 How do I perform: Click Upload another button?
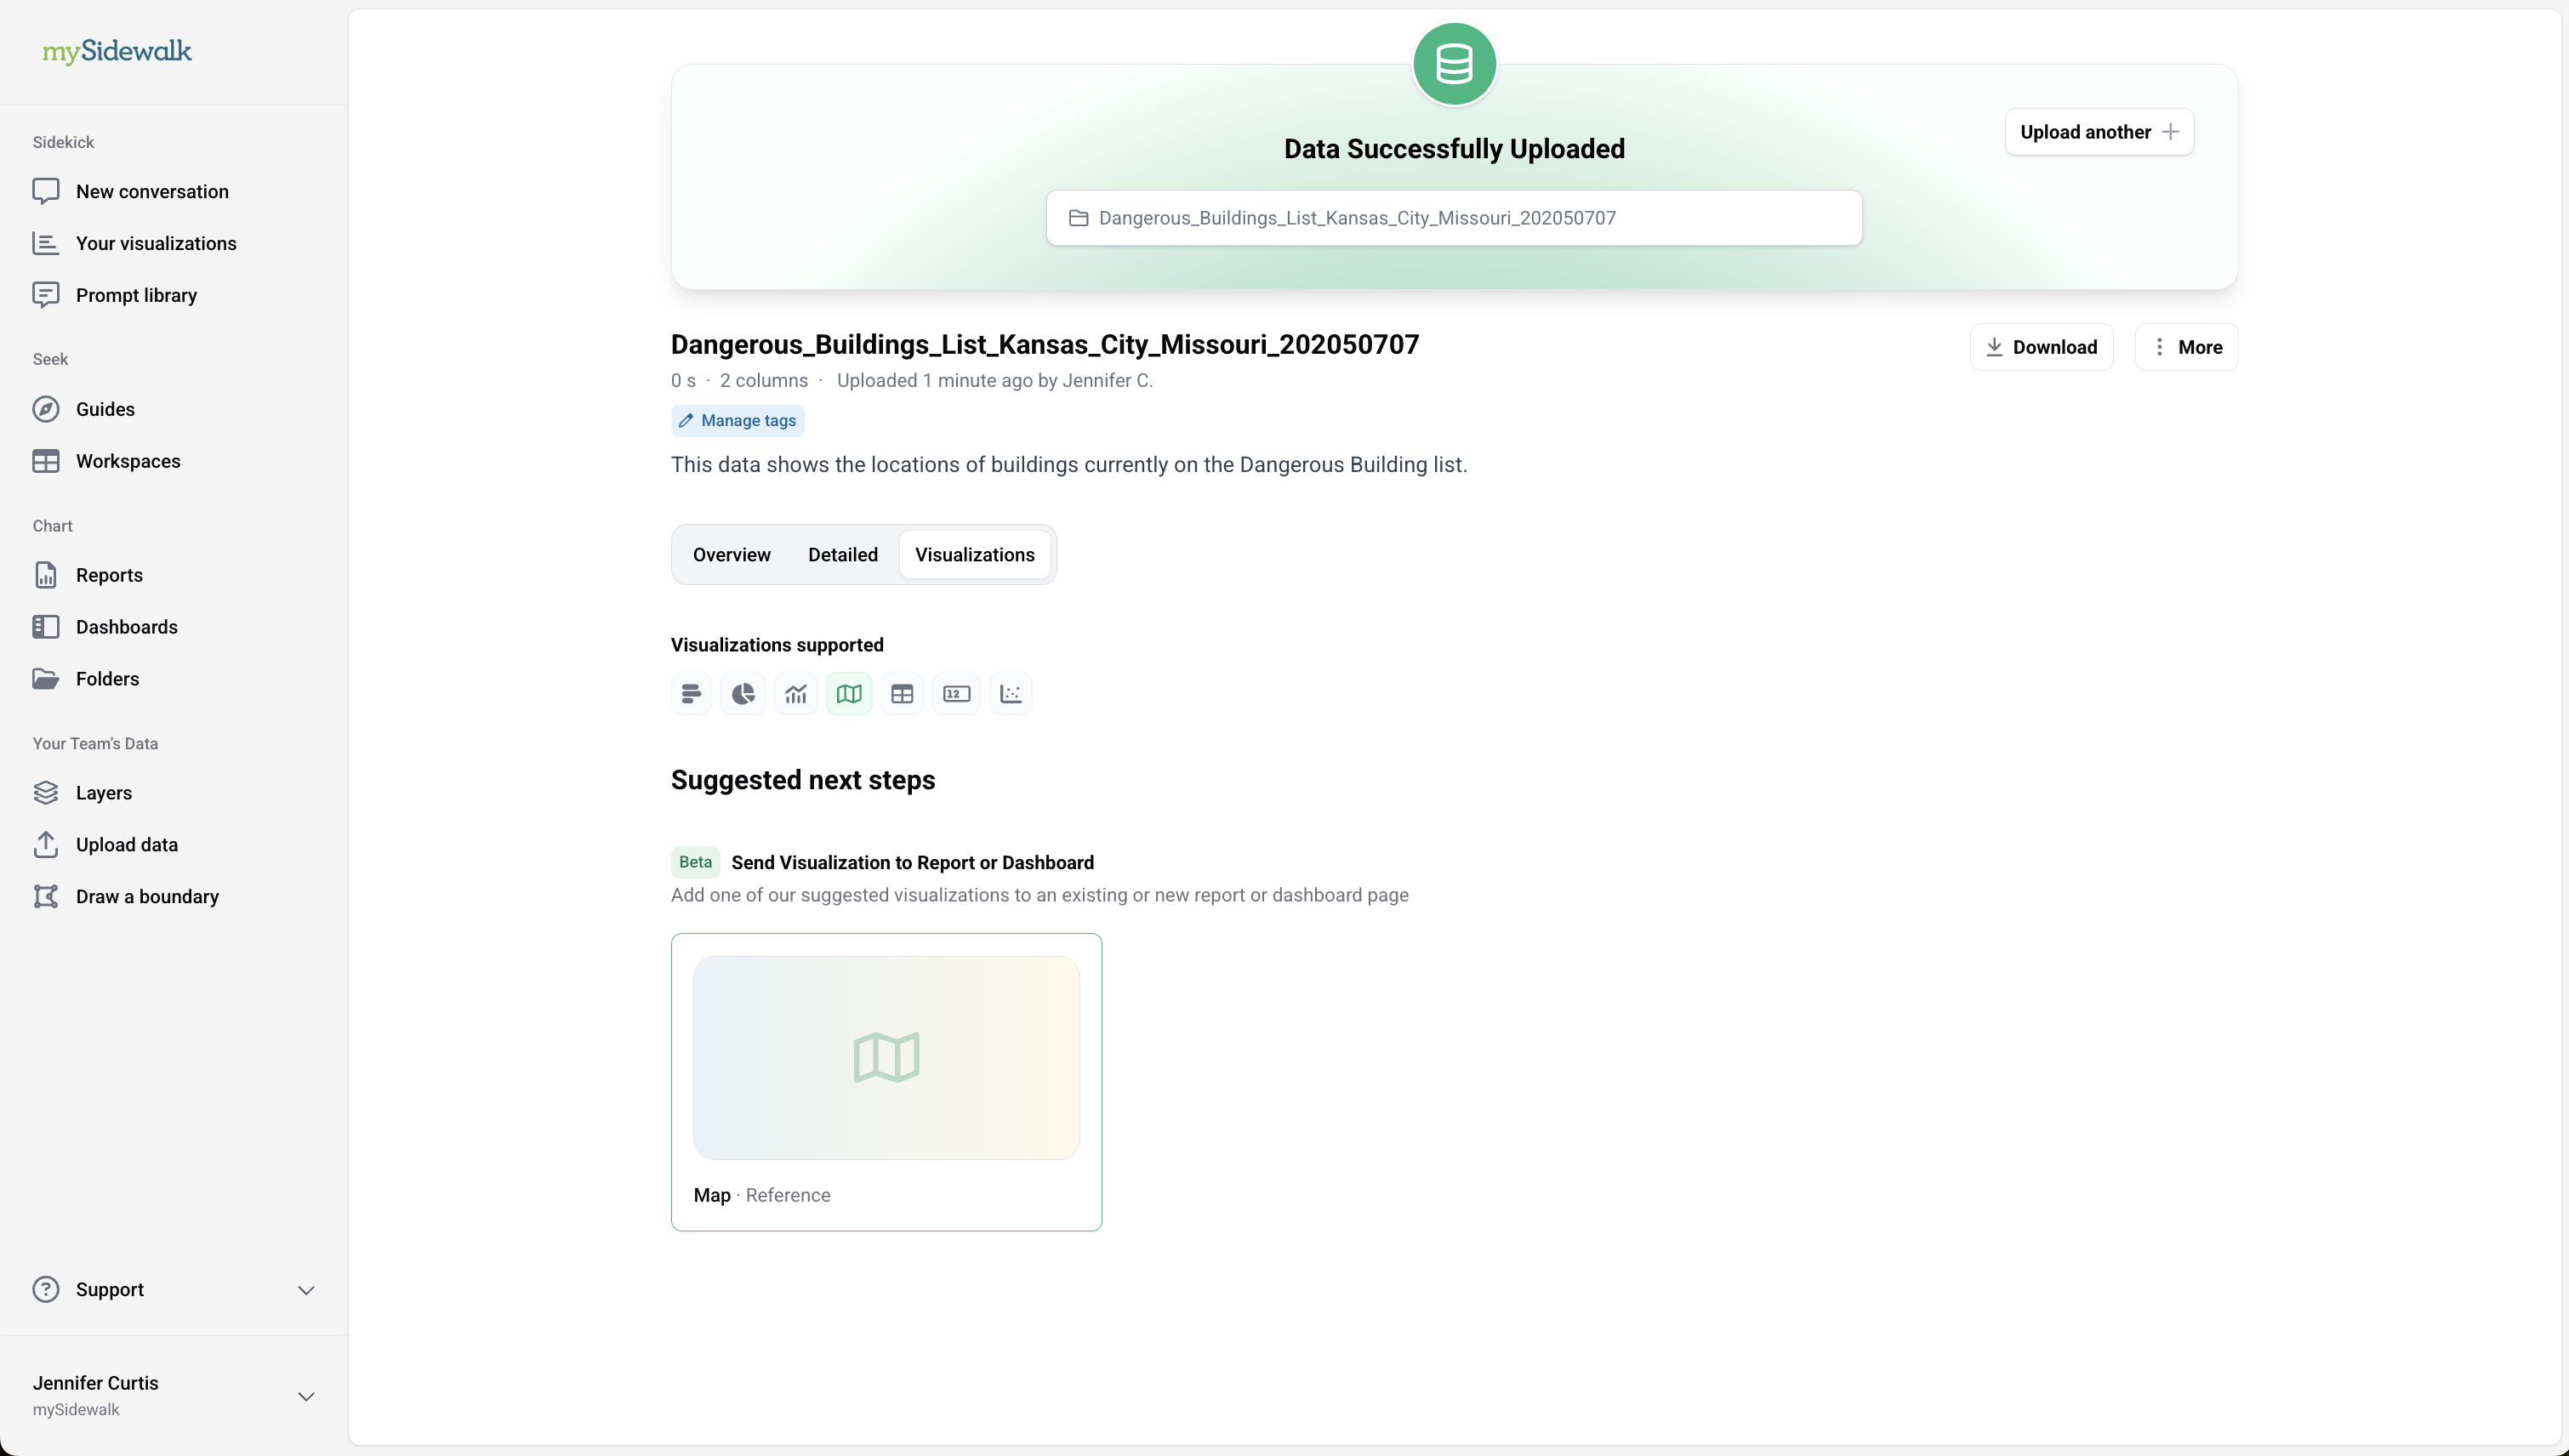[x=2098, y=132]
